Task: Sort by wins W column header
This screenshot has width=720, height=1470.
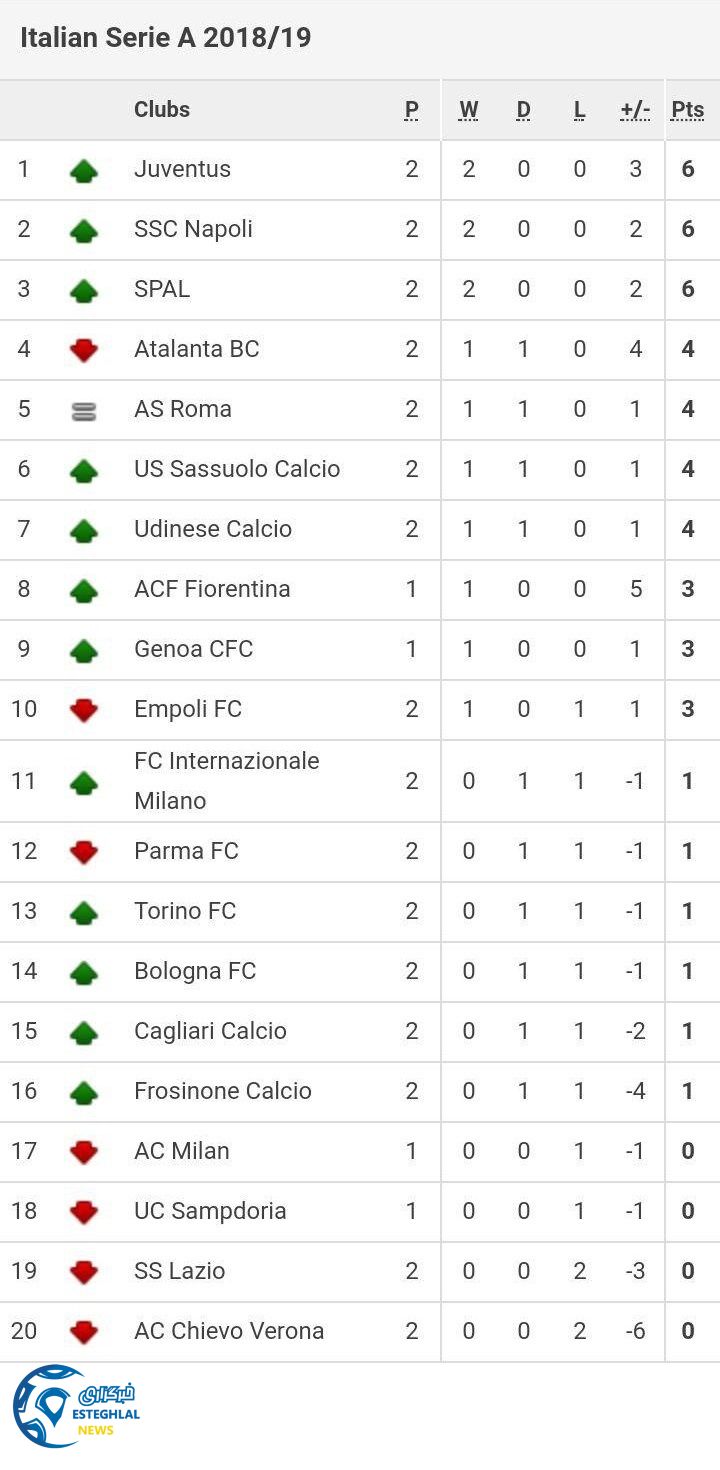Action: (468, 110)
